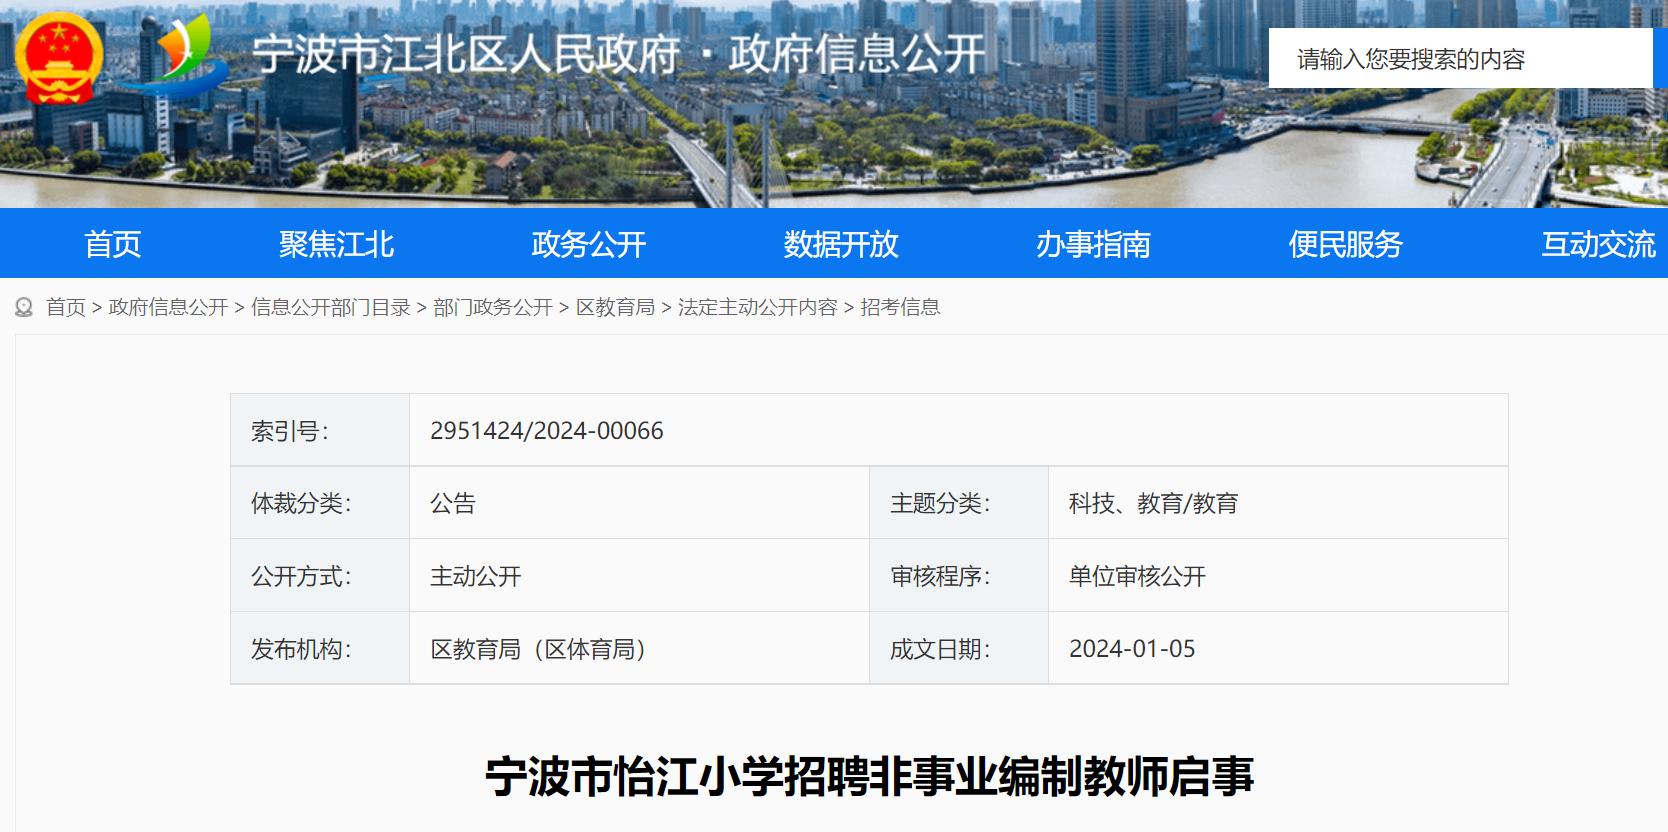Click the search input field
The image size is (1668, 832).
(1460, 58)
